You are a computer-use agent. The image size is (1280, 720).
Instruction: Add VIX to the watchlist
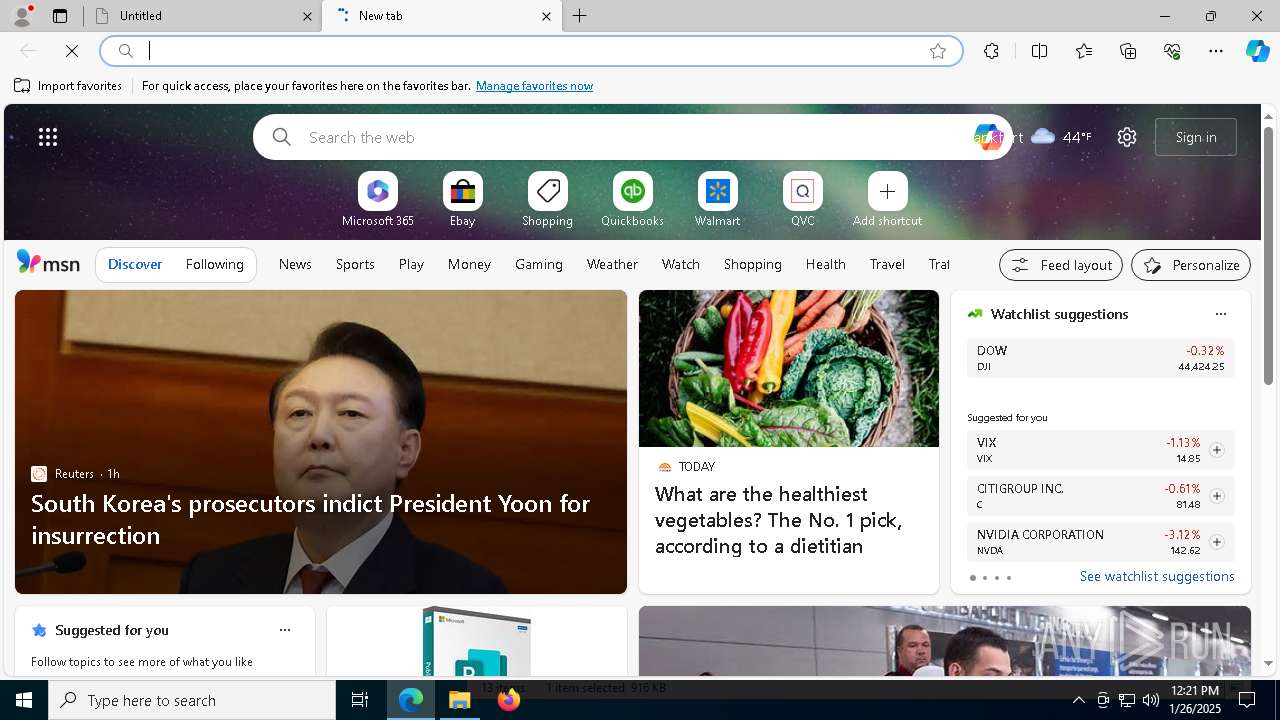click(x=1217, y=450)
